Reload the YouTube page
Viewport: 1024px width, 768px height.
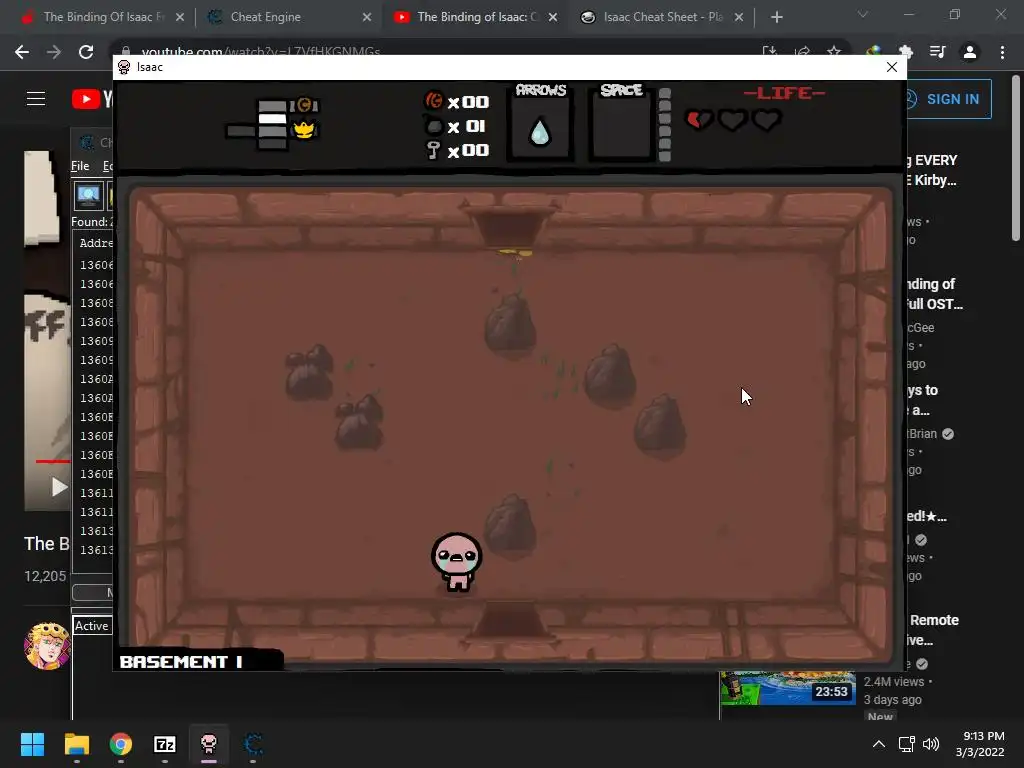point(86,52)
